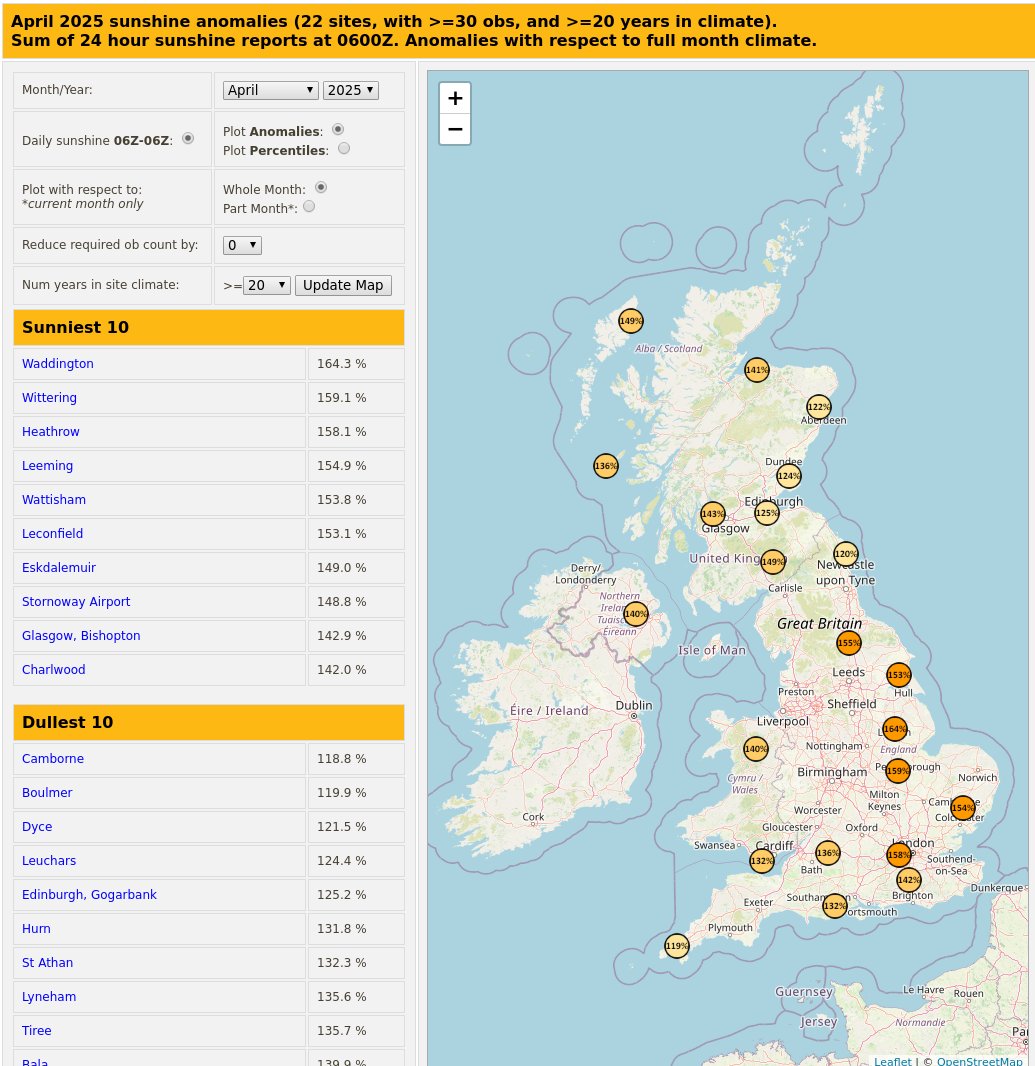The width and height of the screenshot is (1035, 1066).
Task: Zoom out on the map
Action: pyautogui.click(x=455, y=129)
